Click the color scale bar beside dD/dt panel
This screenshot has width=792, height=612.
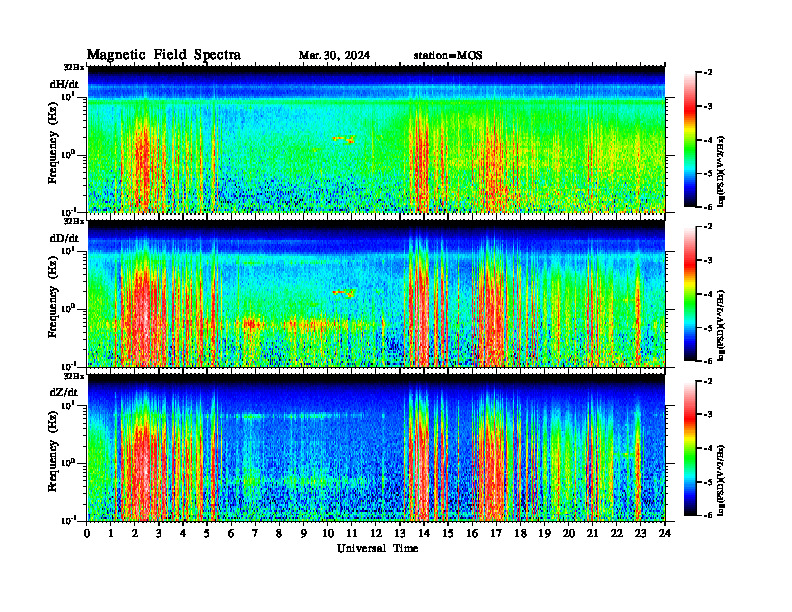point(690,293)
